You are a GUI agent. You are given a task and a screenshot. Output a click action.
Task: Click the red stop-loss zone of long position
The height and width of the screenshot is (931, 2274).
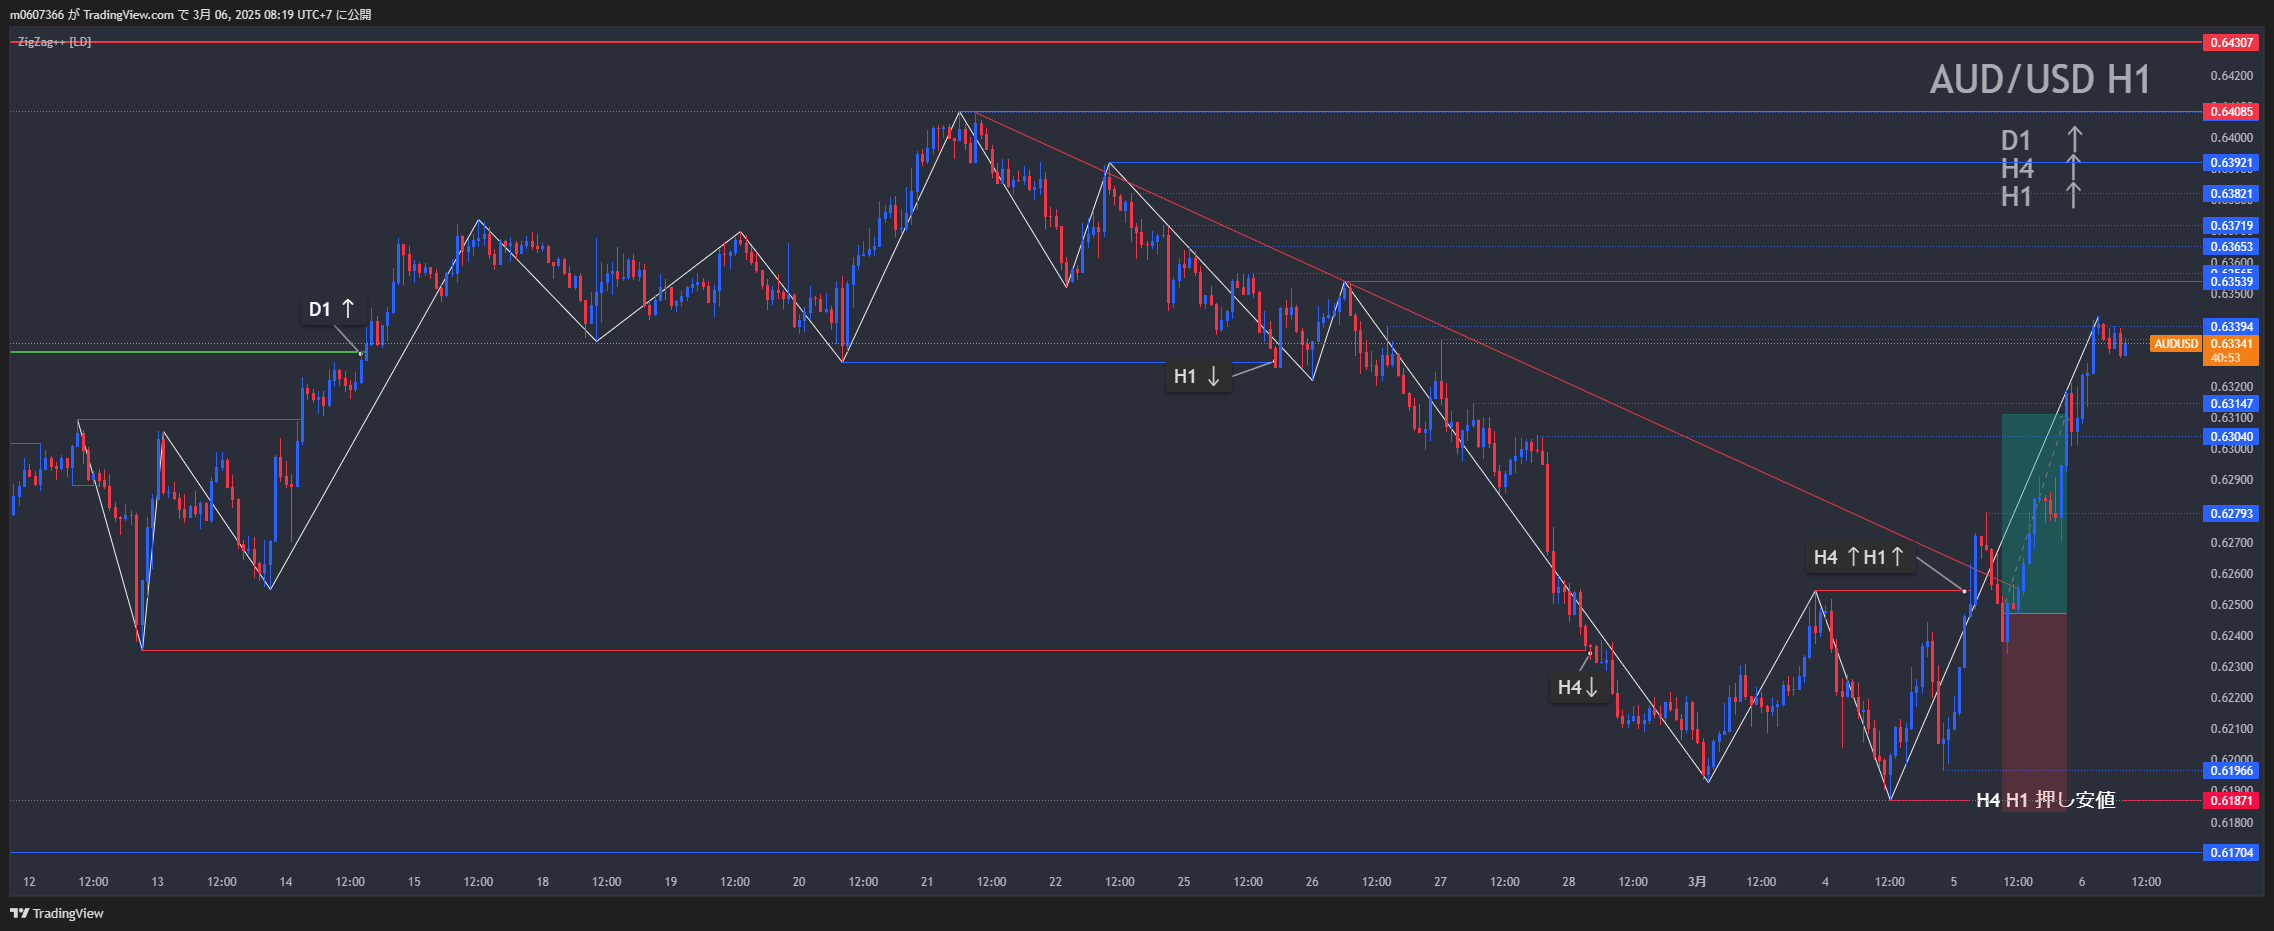tap(2034, 700)
